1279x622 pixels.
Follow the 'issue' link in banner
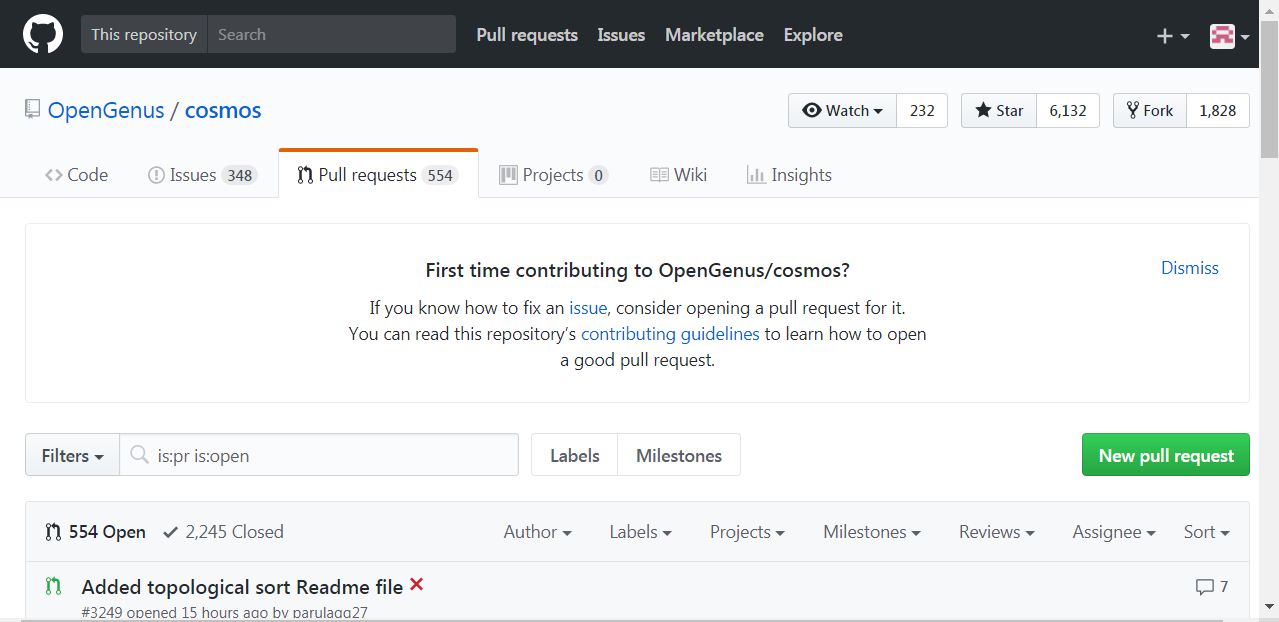588,308
